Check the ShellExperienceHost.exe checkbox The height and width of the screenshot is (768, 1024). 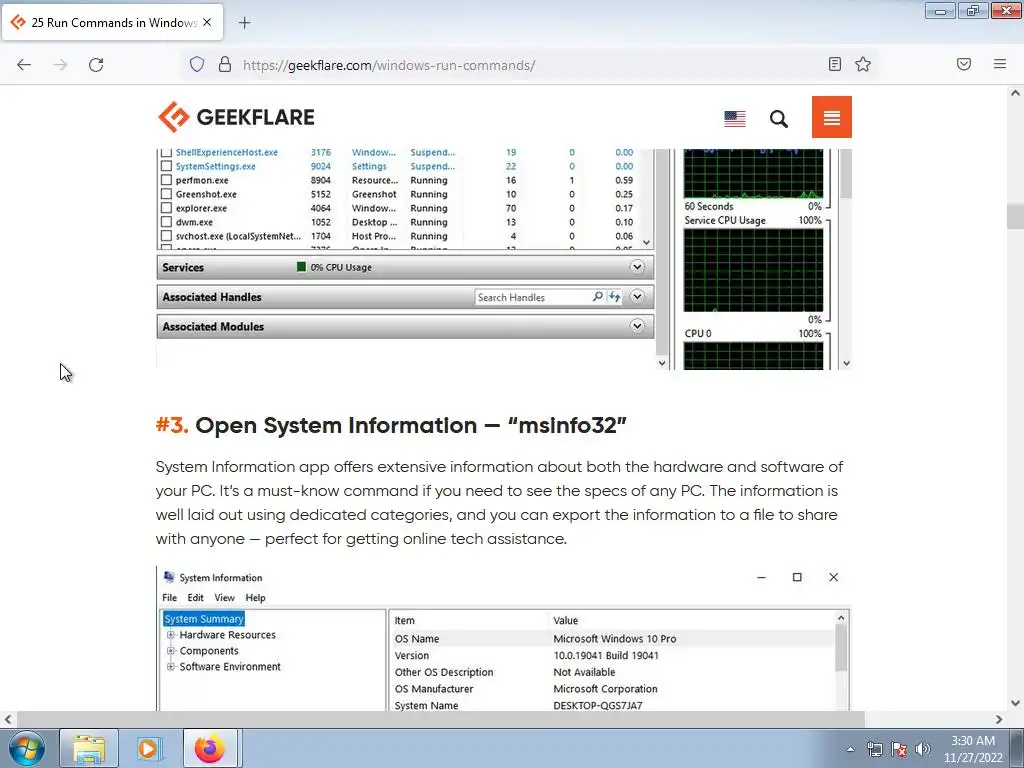167,153
